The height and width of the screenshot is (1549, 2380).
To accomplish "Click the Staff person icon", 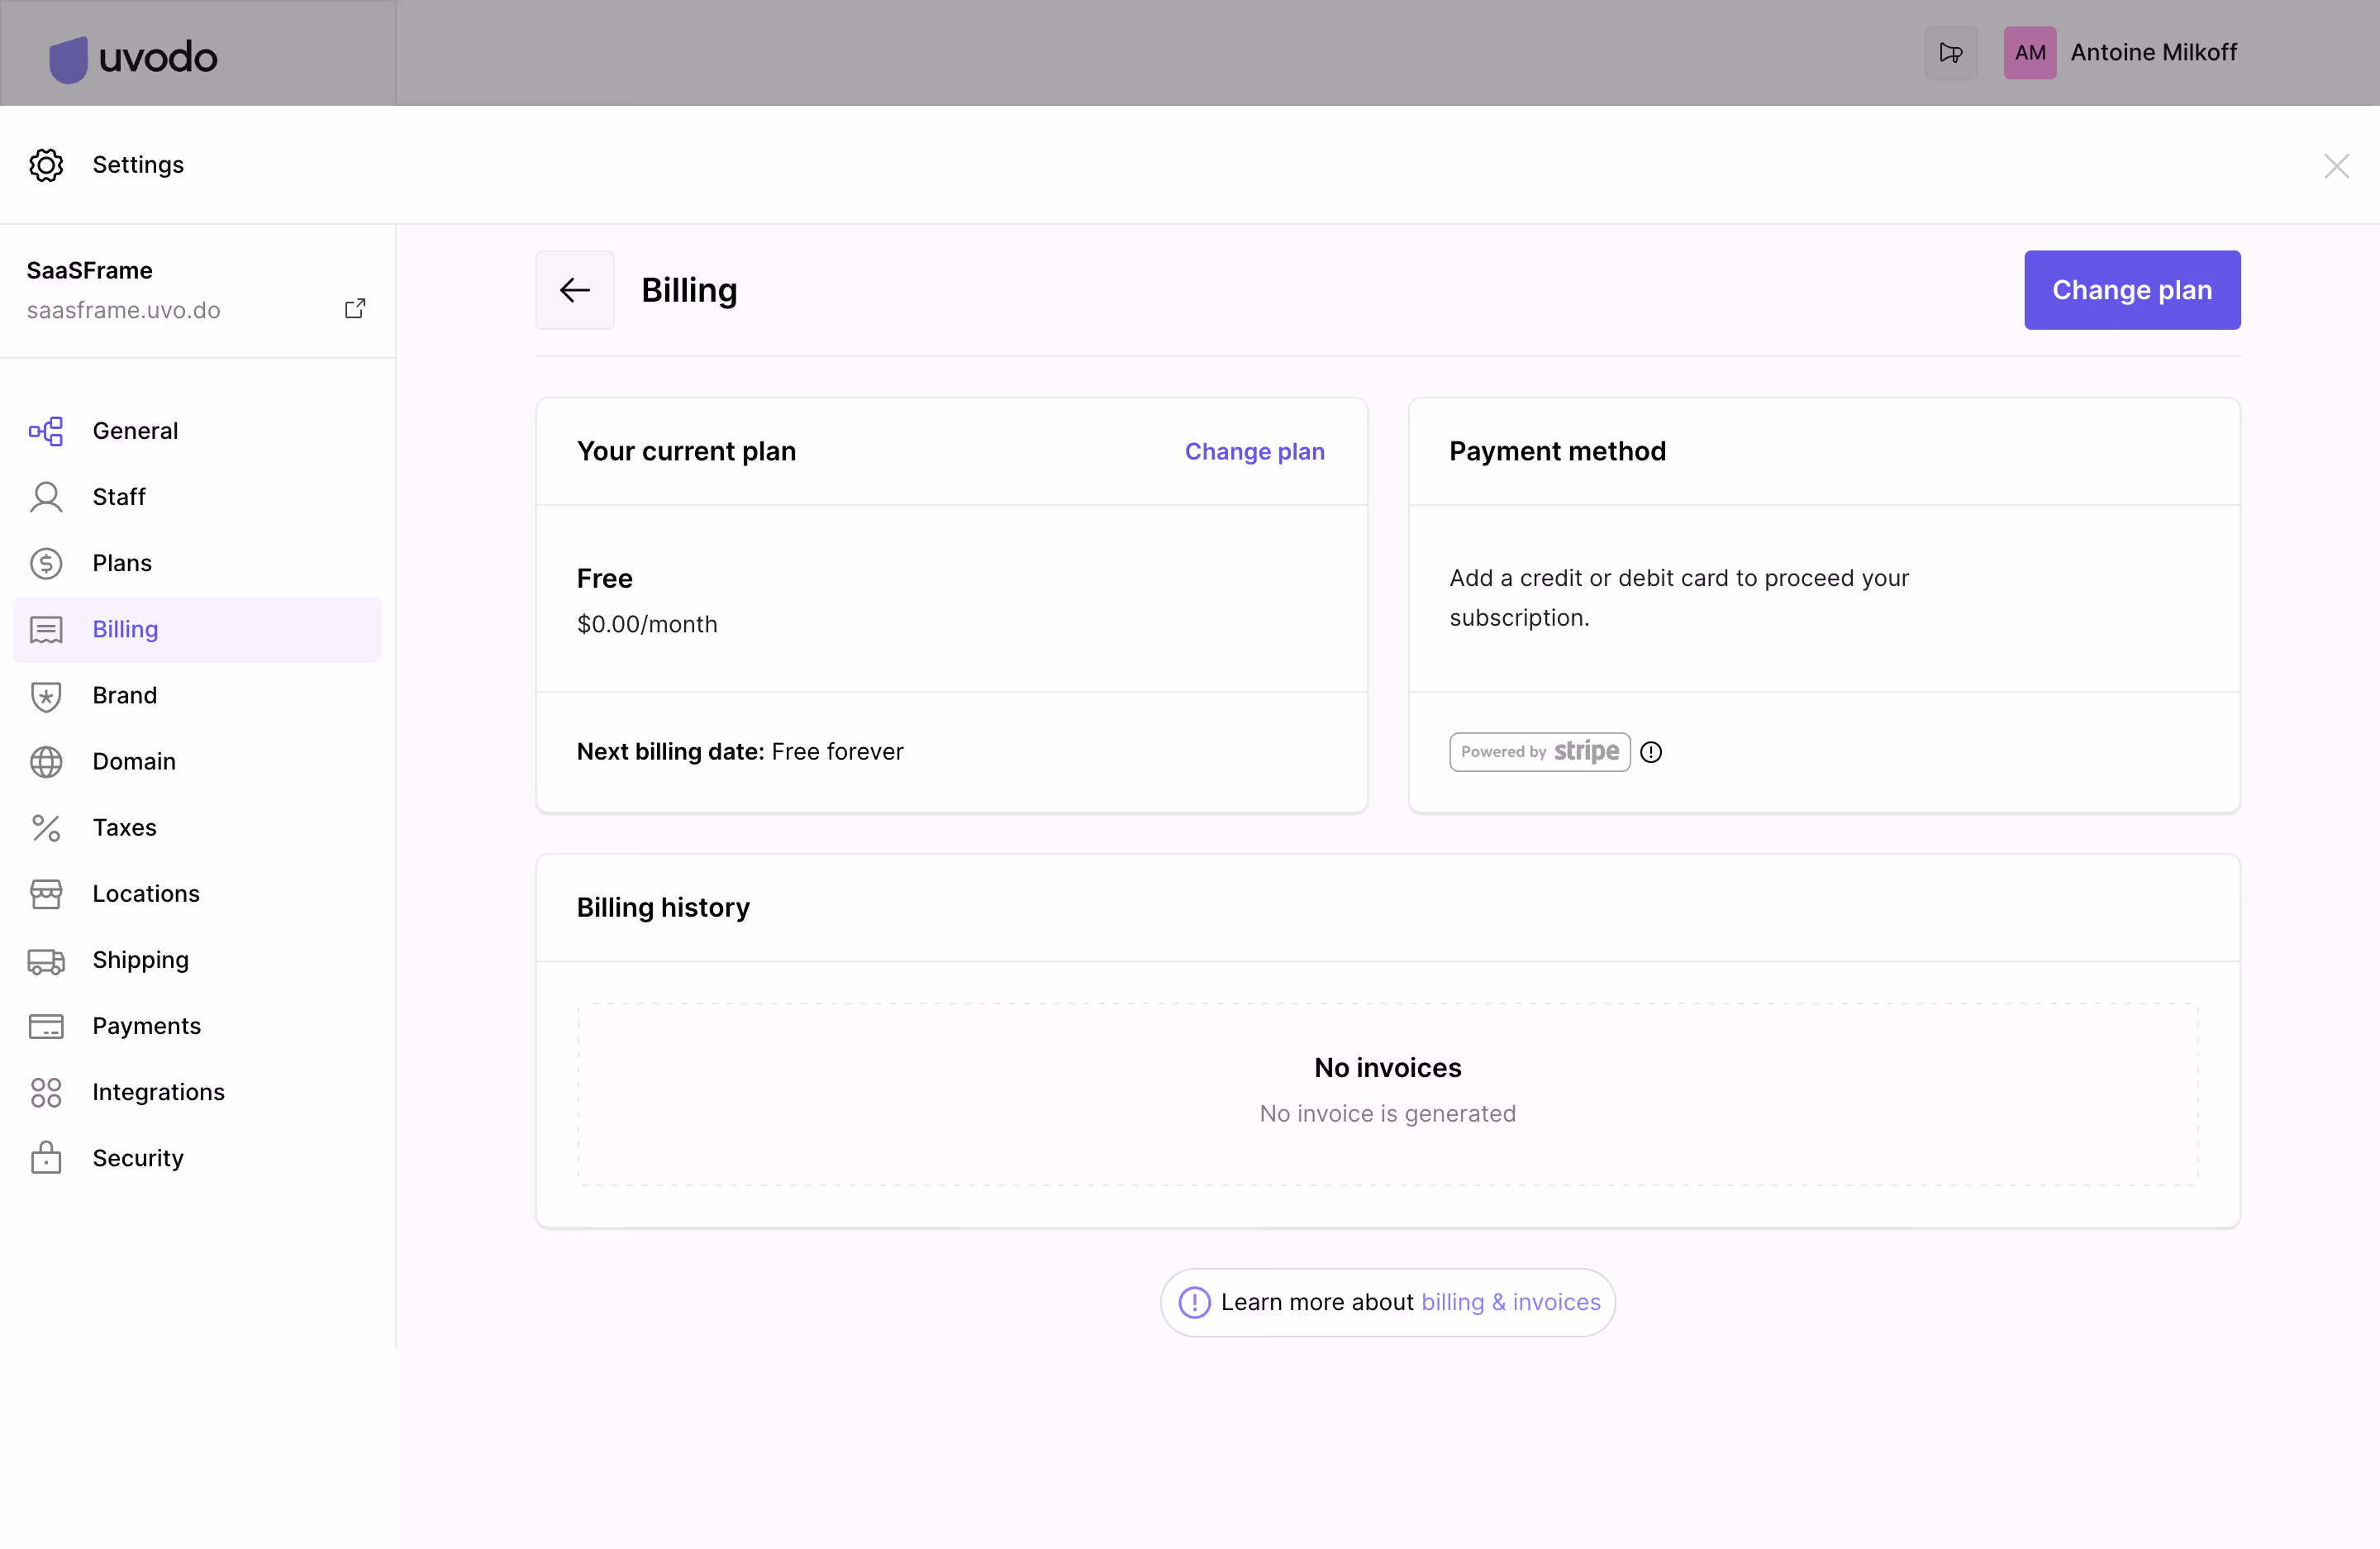I will (x=46, y=497).
